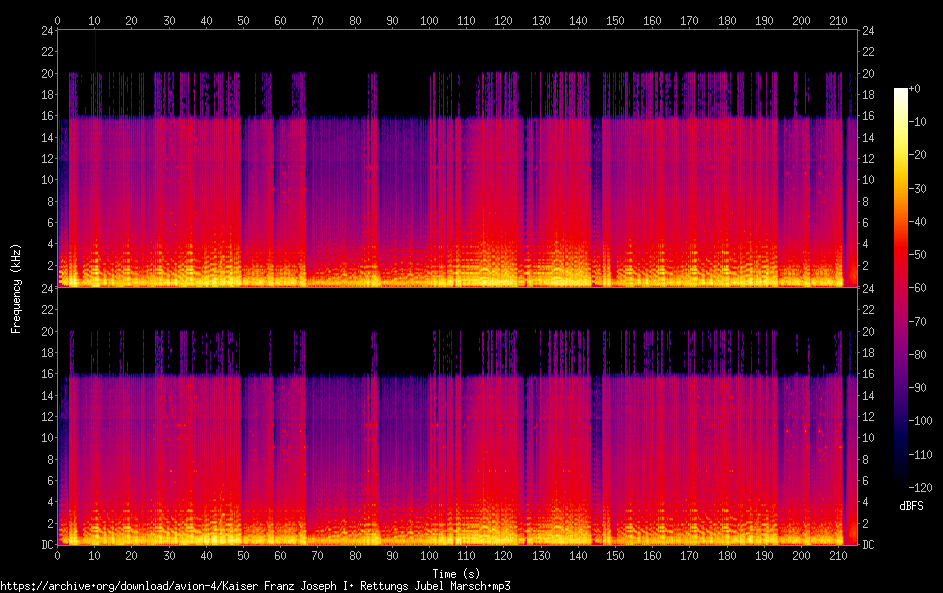Click the "0" tick on the upper time axis
The width and height of the screenshot is (943, 593).
coord(57,20)
